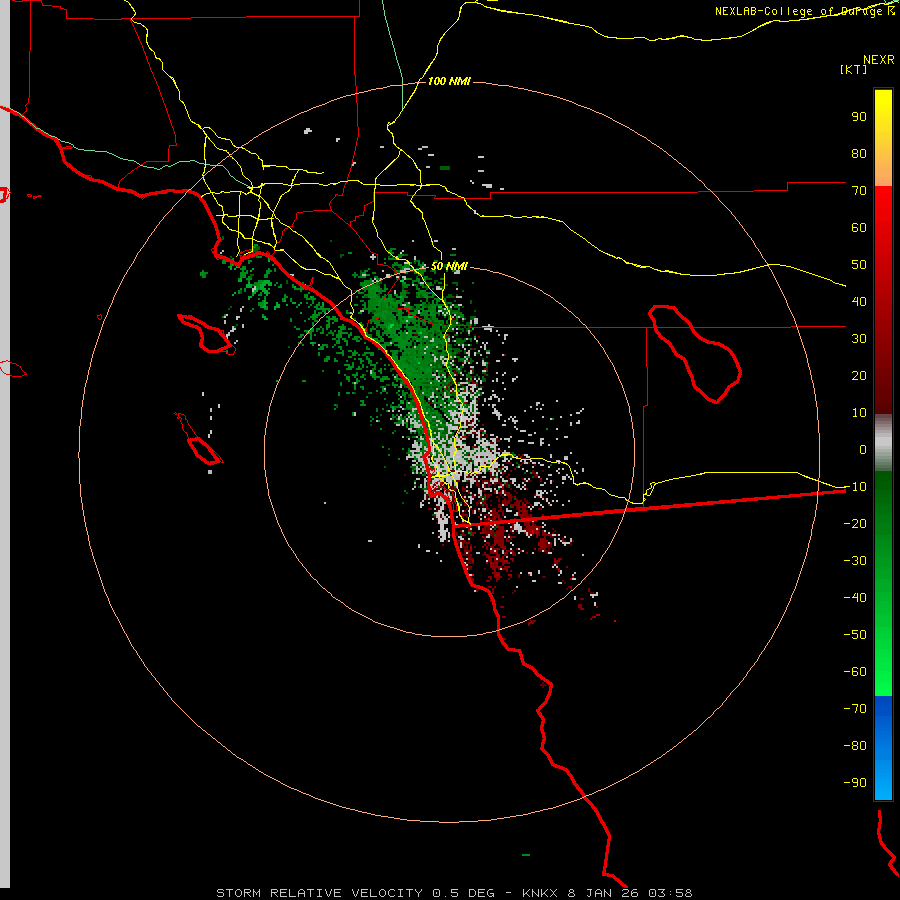Image resolution: width=900 pixels, height=900 pixels.
Task: Click the -10 scale value
Action: tap(855, 487)
